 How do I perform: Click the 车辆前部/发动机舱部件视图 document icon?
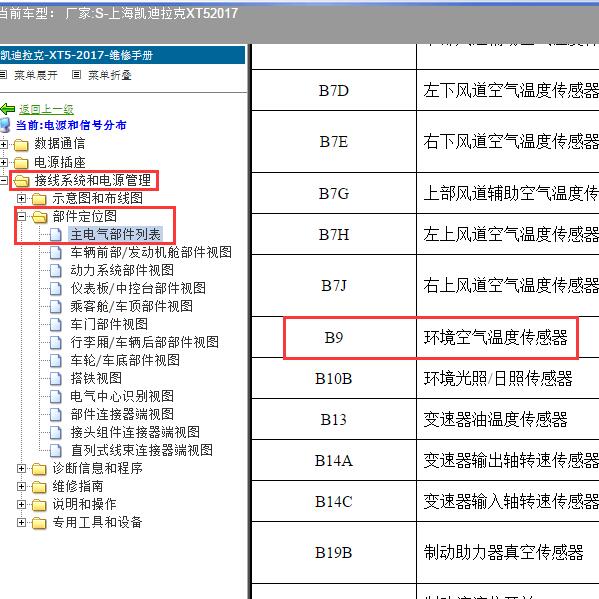click(56, 253)
